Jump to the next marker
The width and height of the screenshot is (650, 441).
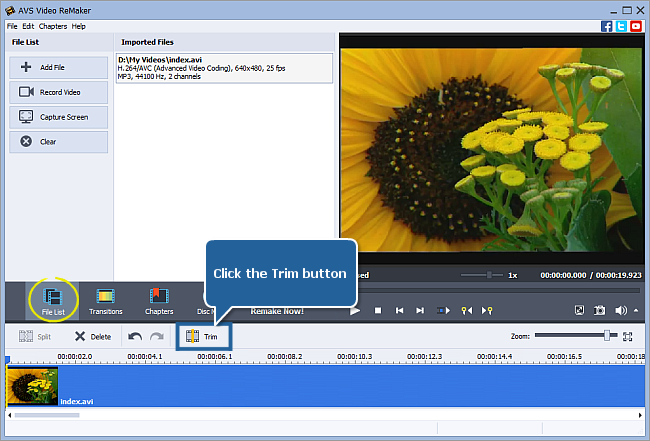(487, 310)
